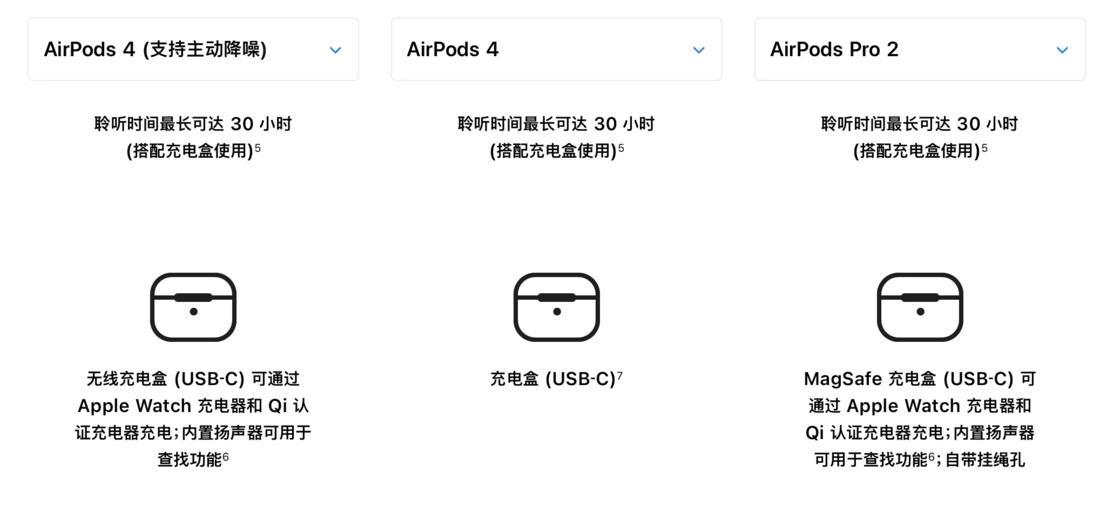Screen dimensions: 1120x526
Task: Click the chevron arrow beside AirPods 4 (支持主动降噪)
Action: tap(335, 50)
